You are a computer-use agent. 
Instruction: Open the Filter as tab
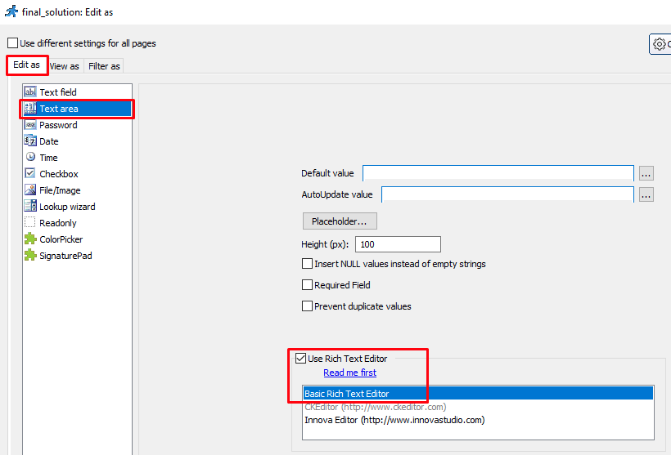[x=104, y=66]
